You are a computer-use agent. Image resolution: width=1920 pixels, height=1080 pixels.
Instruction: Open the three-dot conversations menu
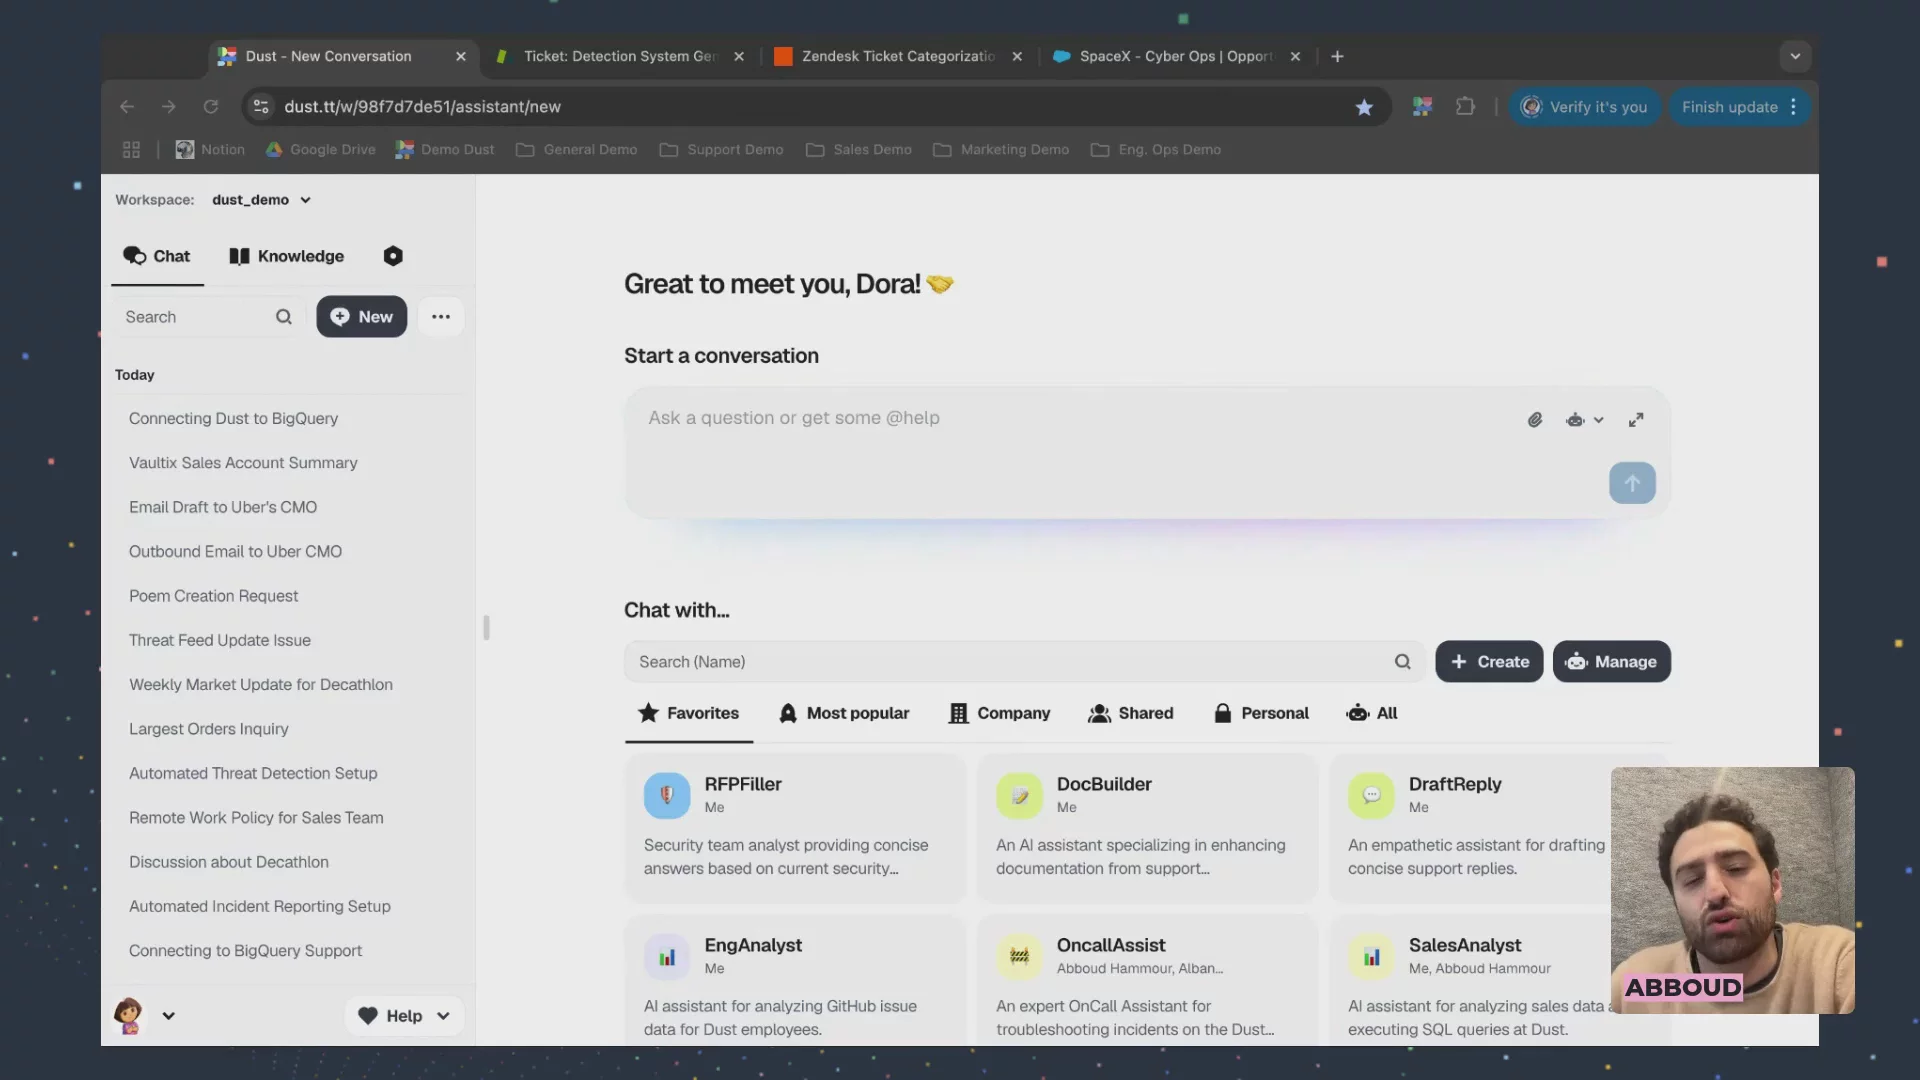441,317
